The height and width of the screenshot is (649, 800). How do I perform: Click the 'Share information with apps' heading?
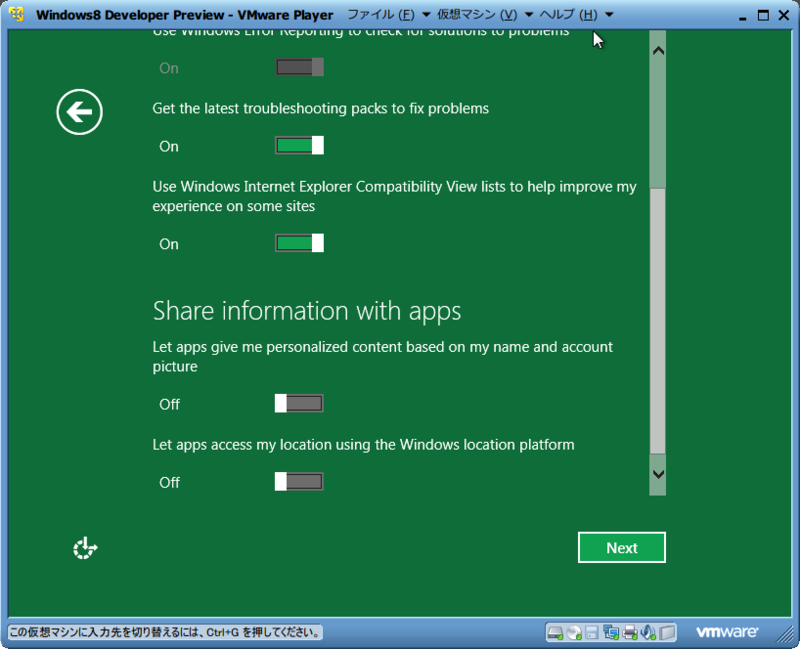point(307,311)
